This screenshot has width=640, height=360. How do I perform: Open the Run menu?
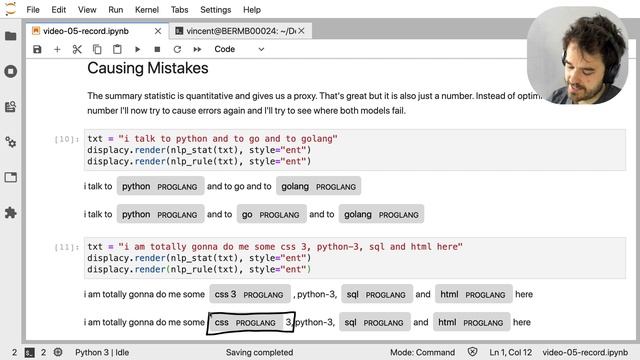(x=116, y=10)
